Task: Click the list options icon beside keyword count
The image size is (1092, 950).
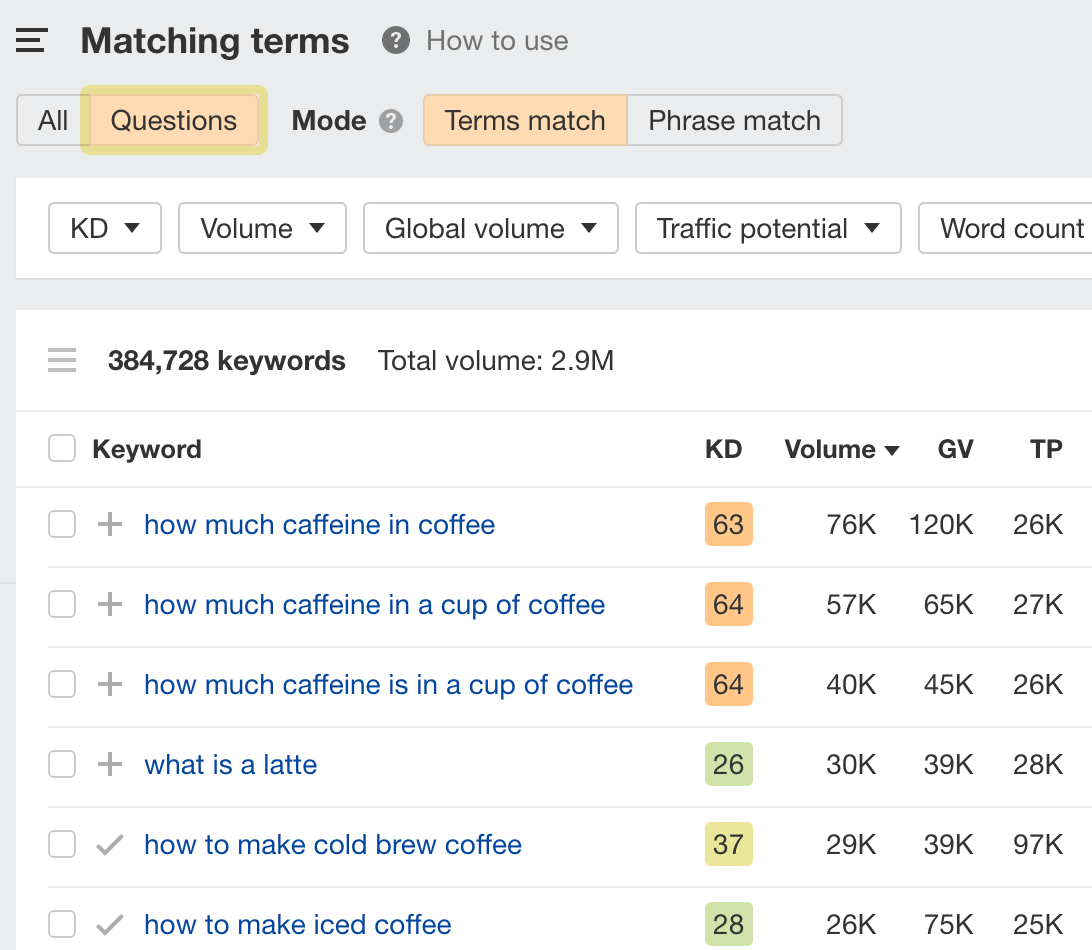Action: pos(62,361)
